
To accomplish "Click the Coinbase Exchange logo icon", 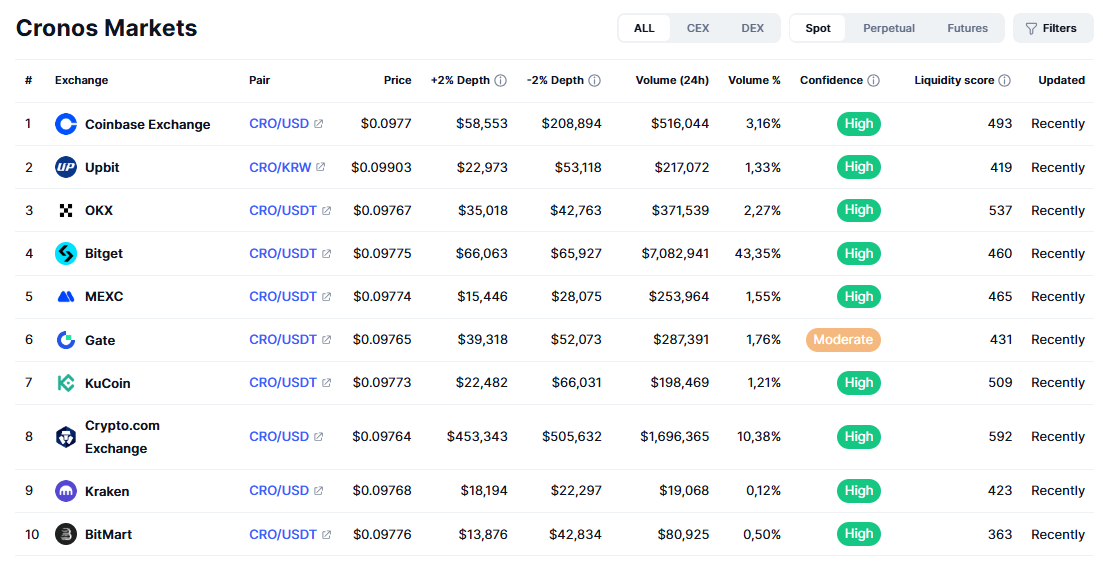I will pyautogui.click(x=66, y=124).
